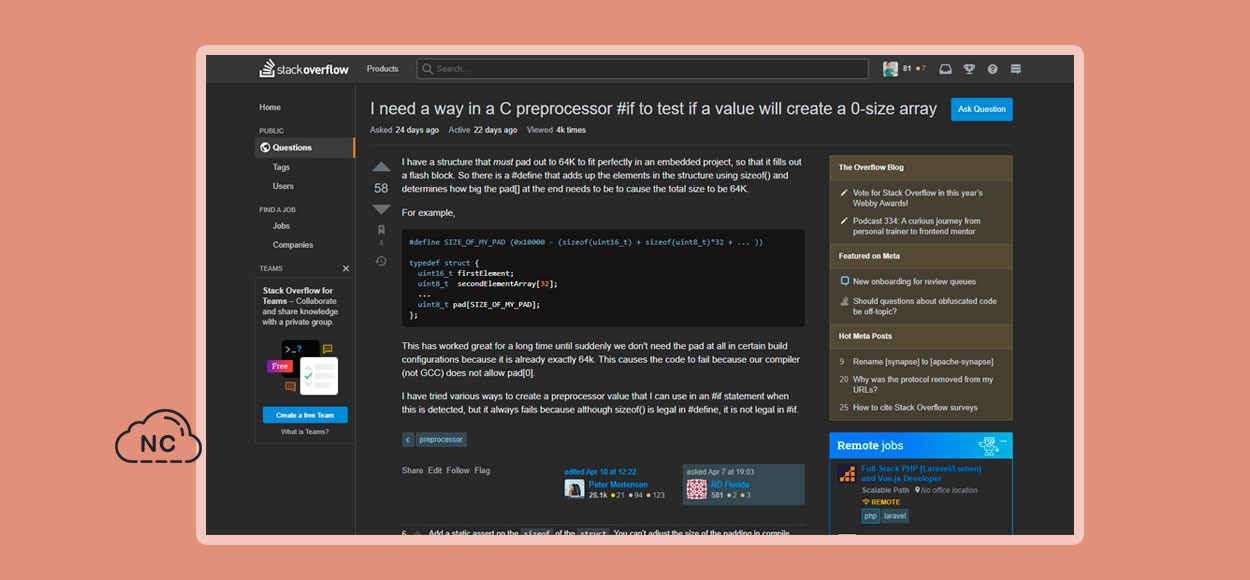This screenshot has height=580, width=1250.
Task: Click the Teams promo illustration
Action: pos(305,367)
